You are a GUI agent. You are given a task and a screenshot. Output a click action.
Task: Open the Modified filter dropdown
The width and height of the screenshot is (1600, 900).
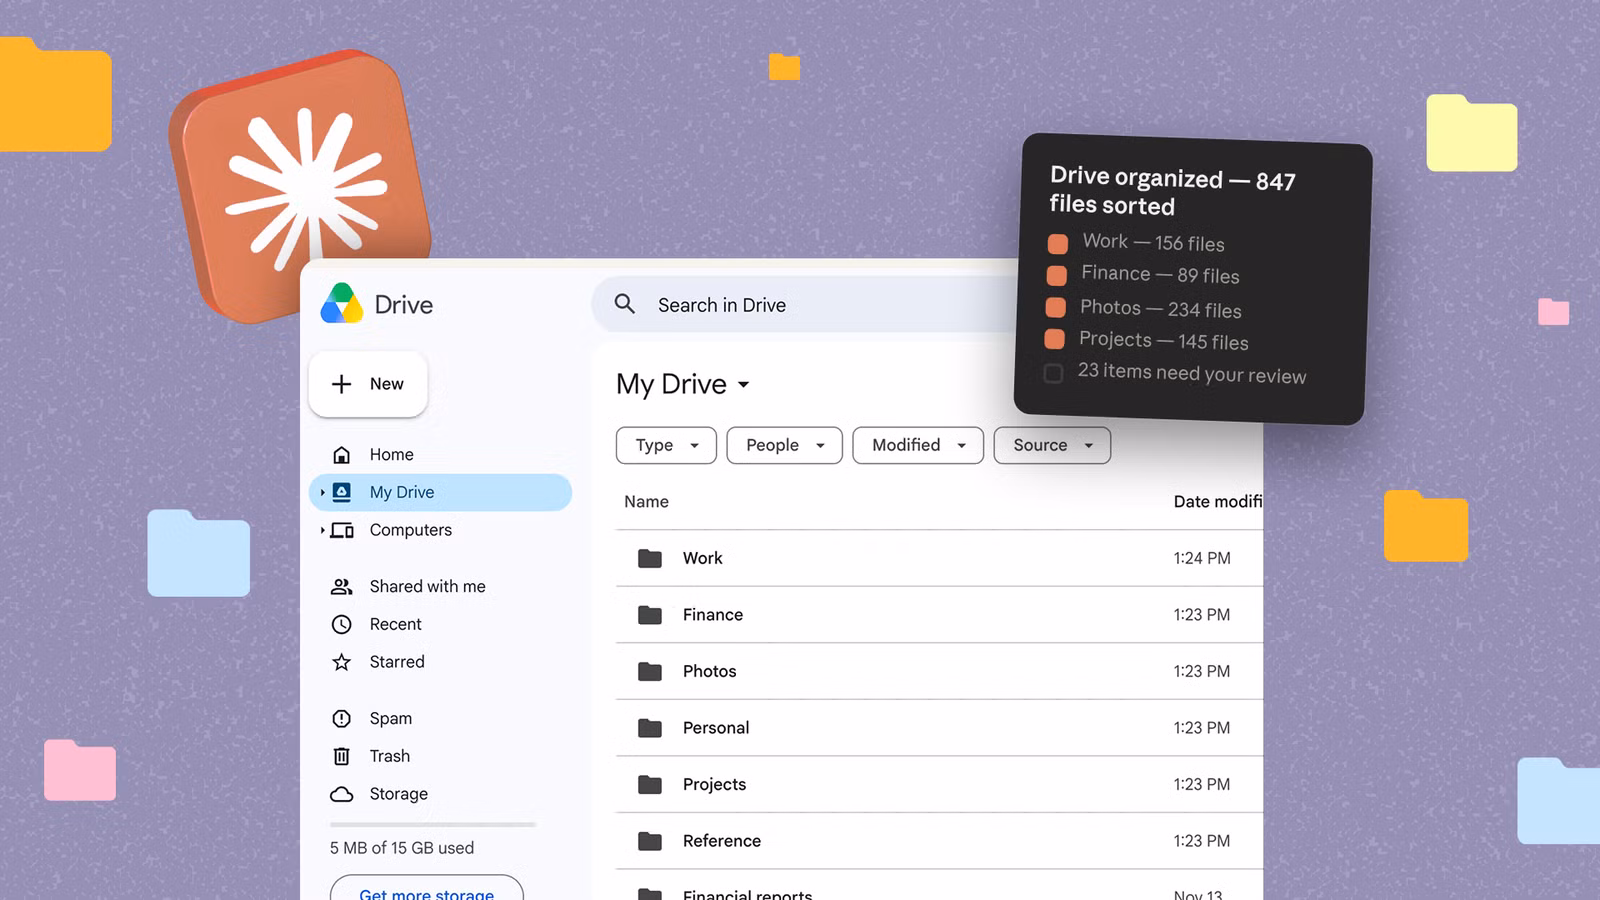pos(918,445)
